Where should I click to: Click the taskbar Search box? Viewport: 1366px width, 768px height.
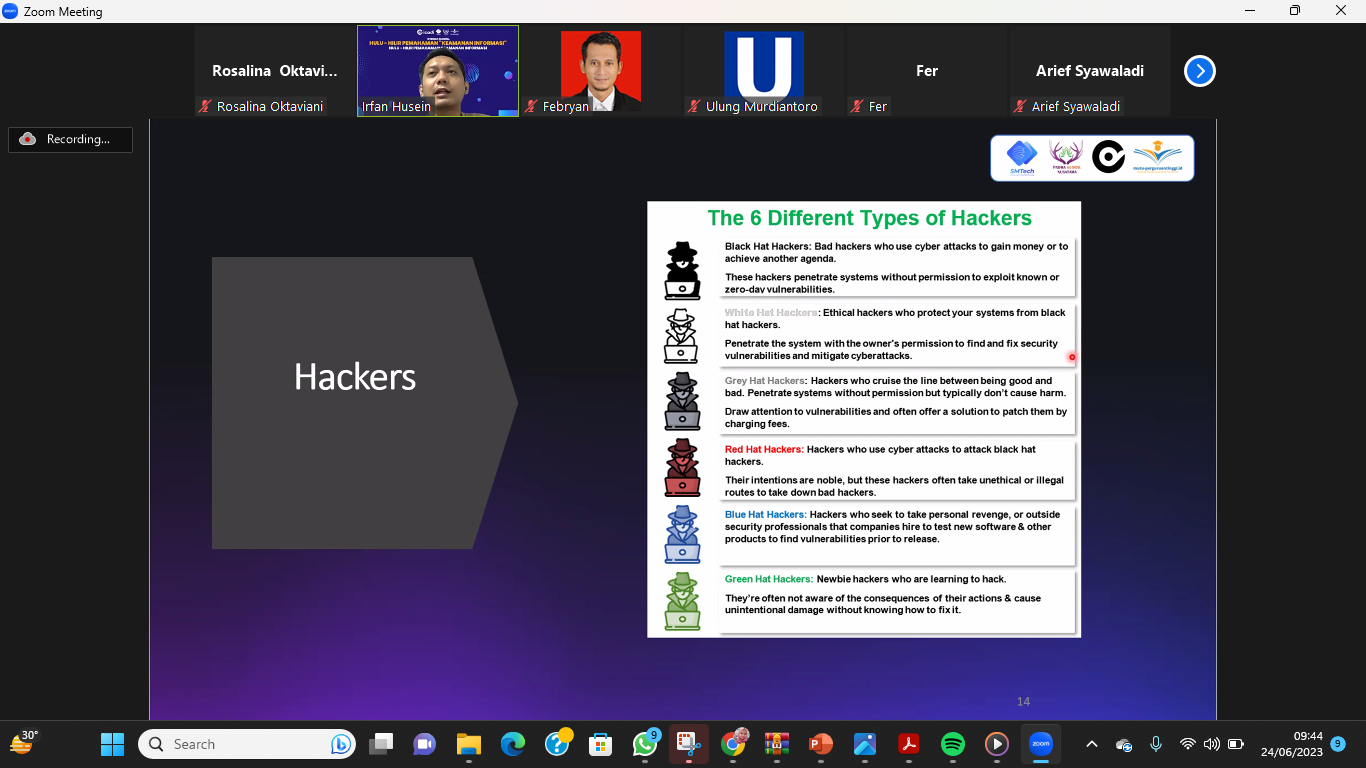[x=245, y=744]
